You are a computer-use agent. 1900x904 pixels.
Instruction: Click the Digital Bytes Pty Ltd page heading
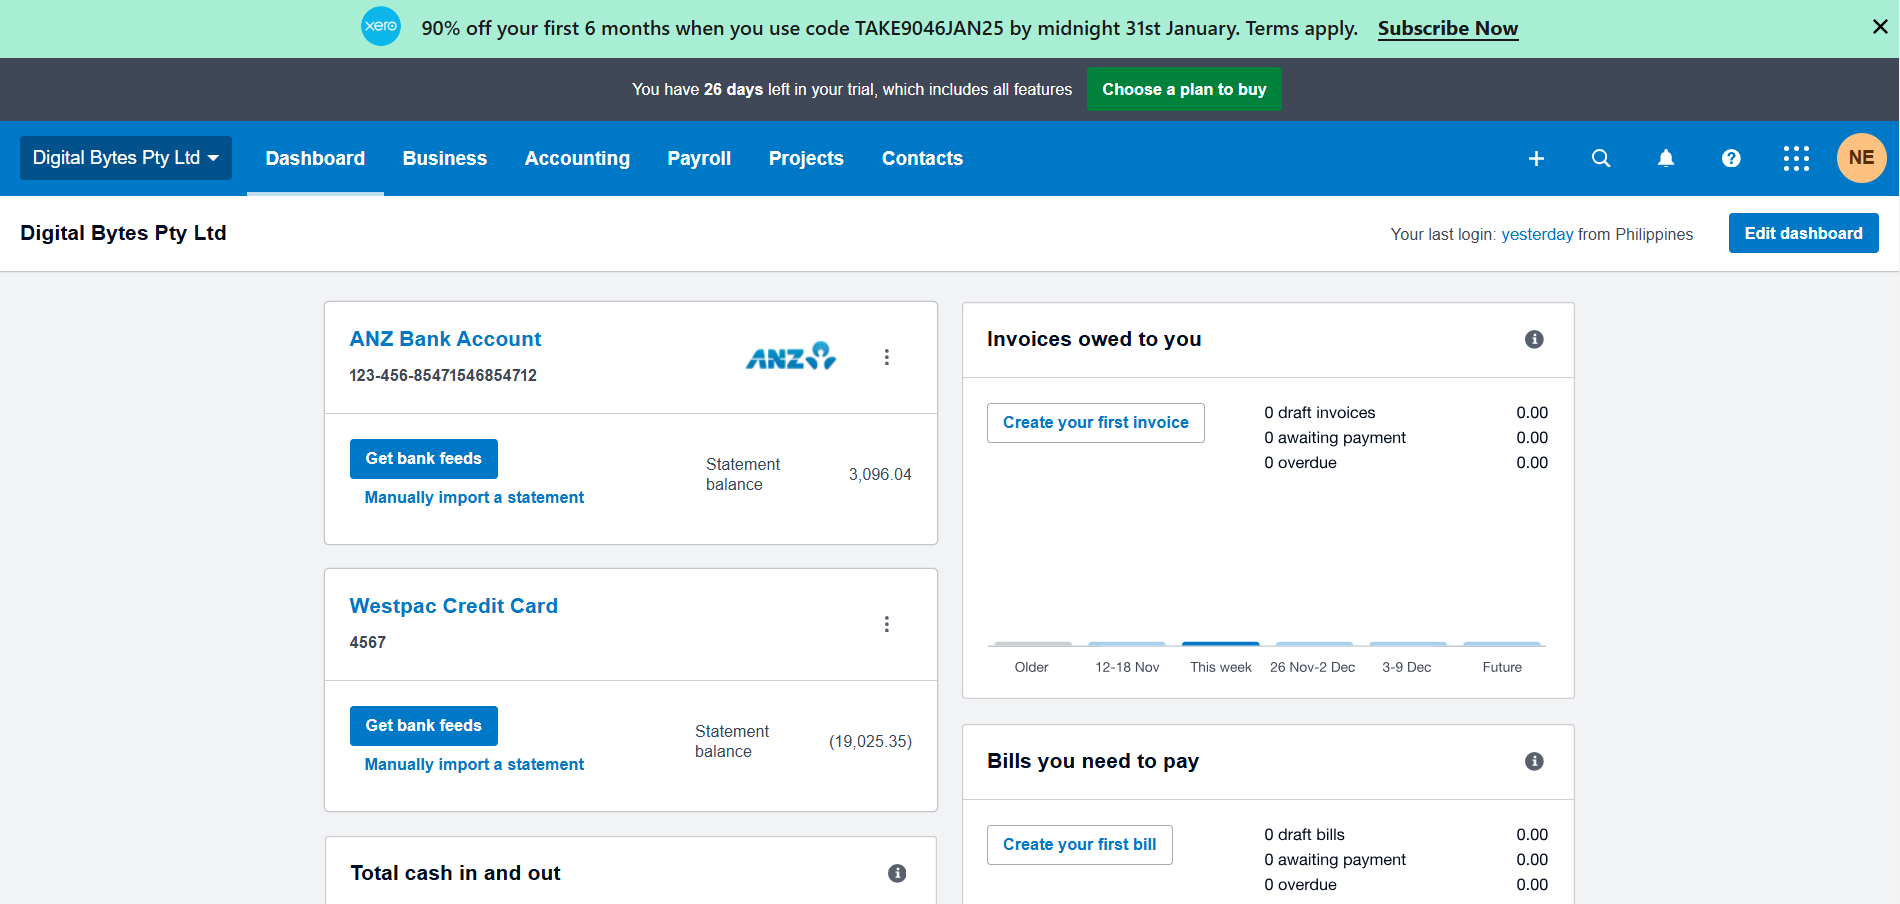pyautogui.click(x=123, y=233)
